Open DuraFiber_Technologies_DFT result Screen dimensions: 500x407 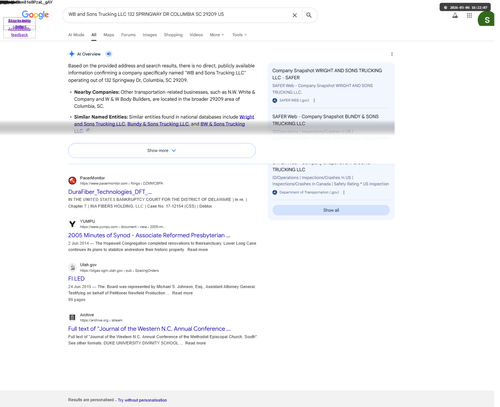pos(110,192)
